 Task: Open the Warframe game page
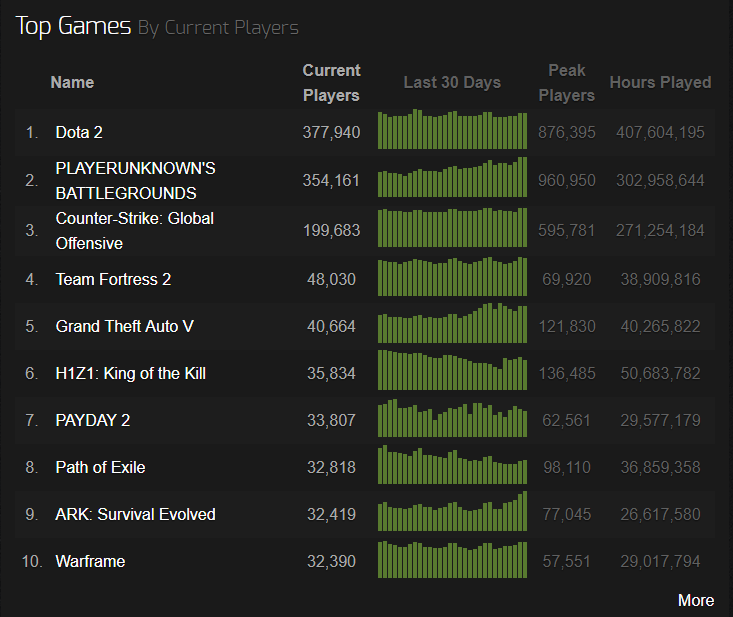click(x=90, y=561)
